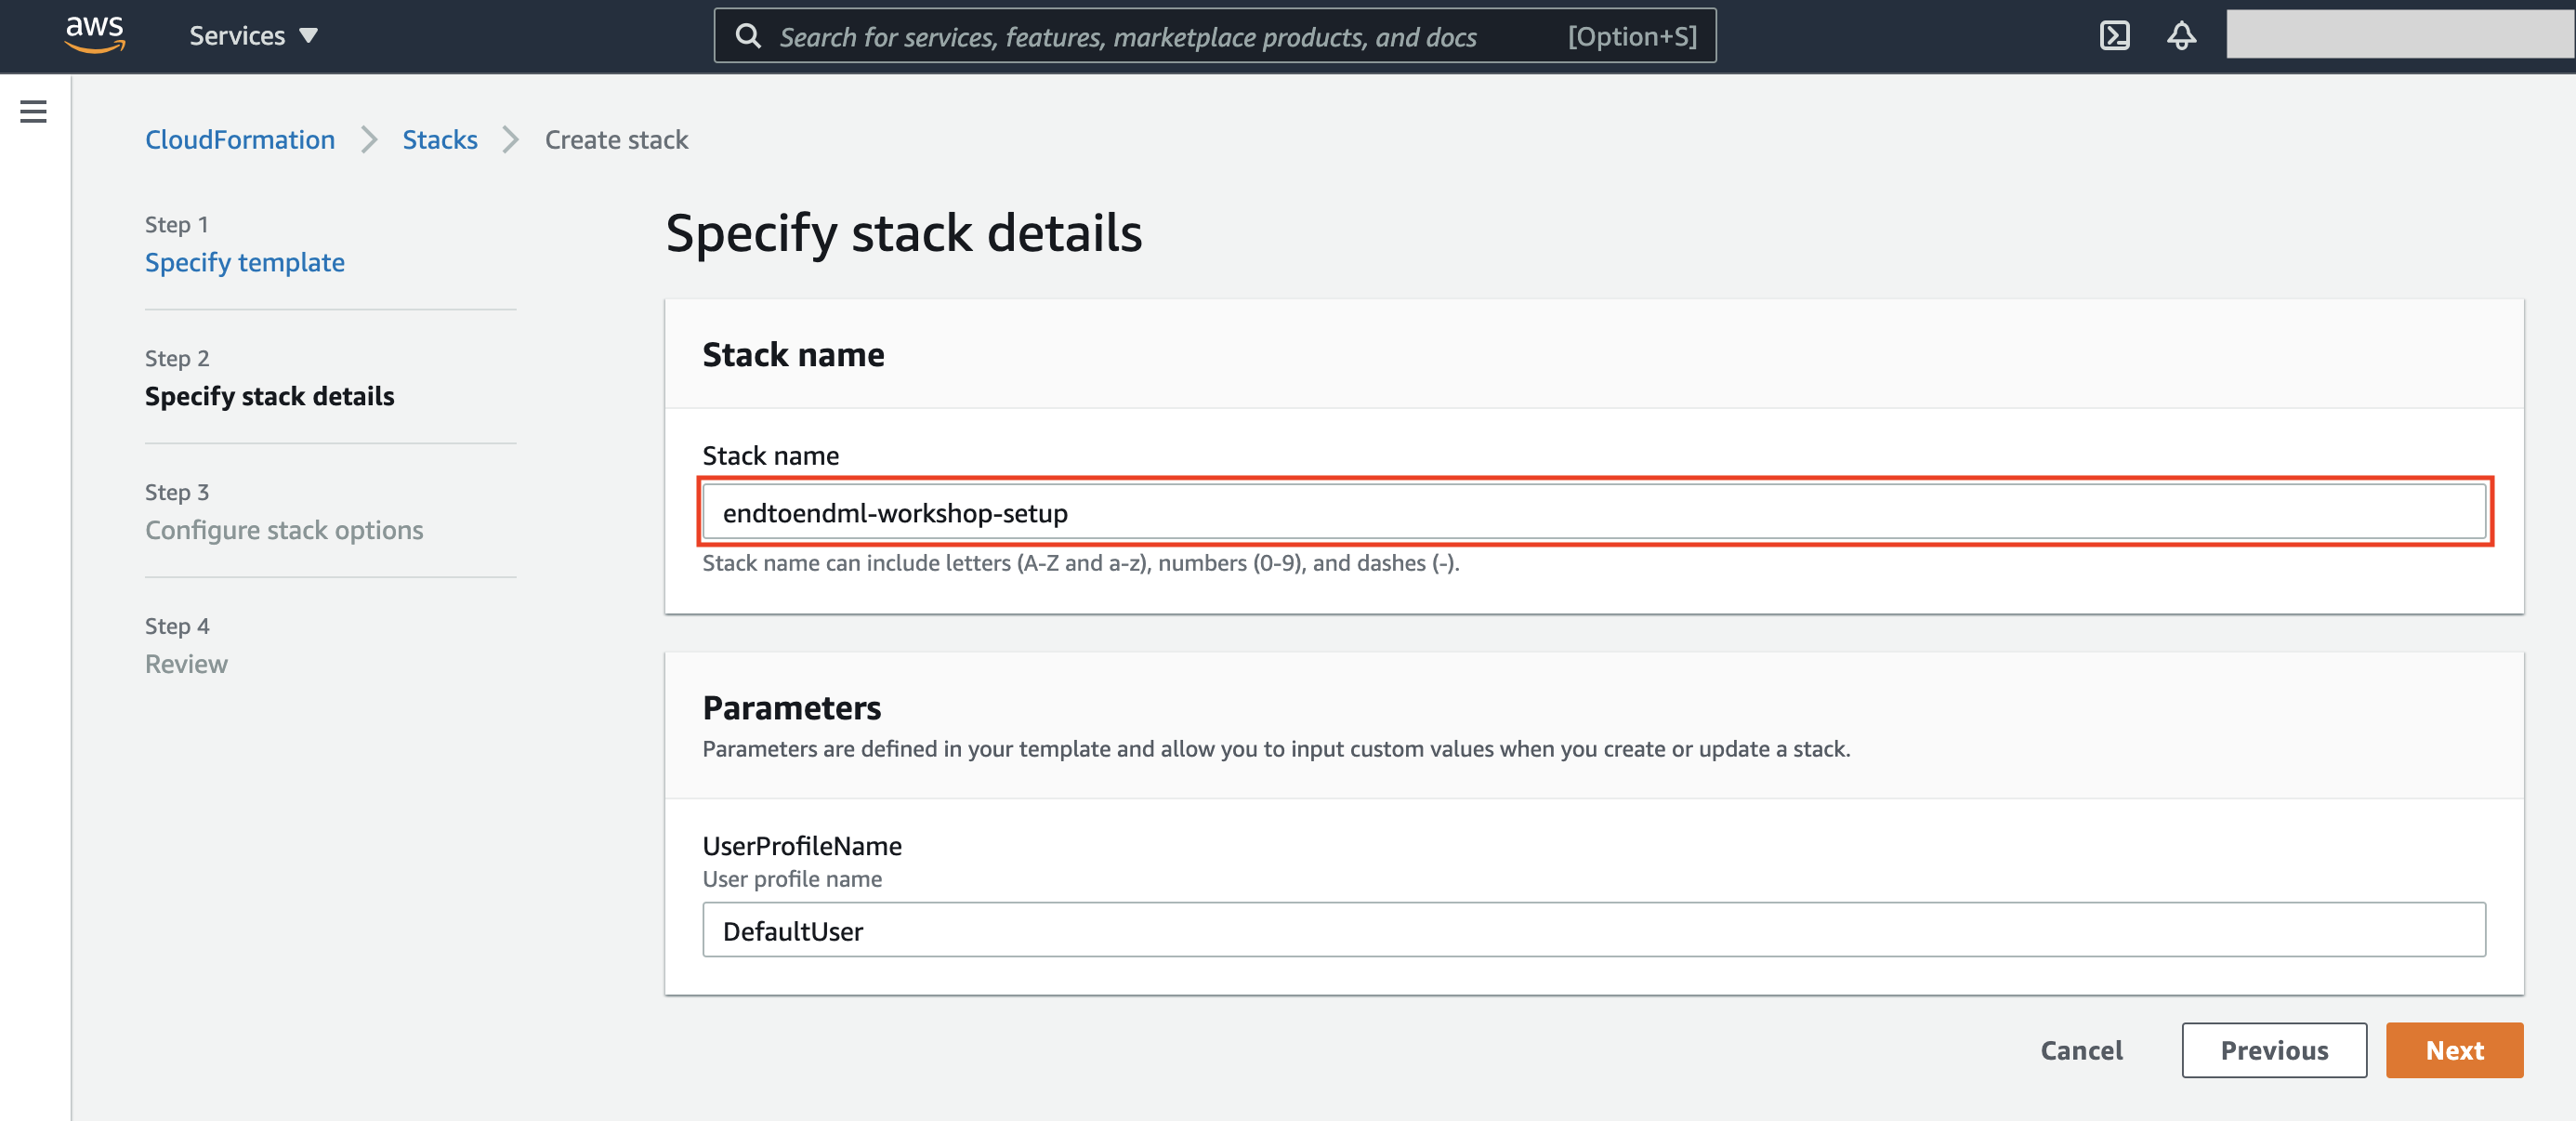Select Step 3 Configure stack options
Viewport: 2576px width, 1121px height.
click(284, 530)
